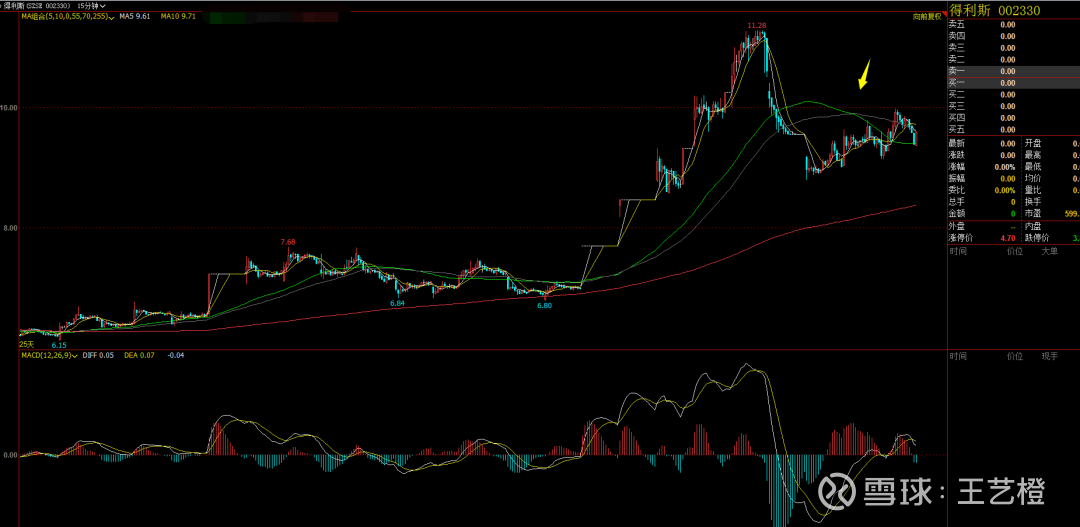The height and width of the screenshot is (527, 1080).
Task: Click the 外盘 label
Action: 957,226
